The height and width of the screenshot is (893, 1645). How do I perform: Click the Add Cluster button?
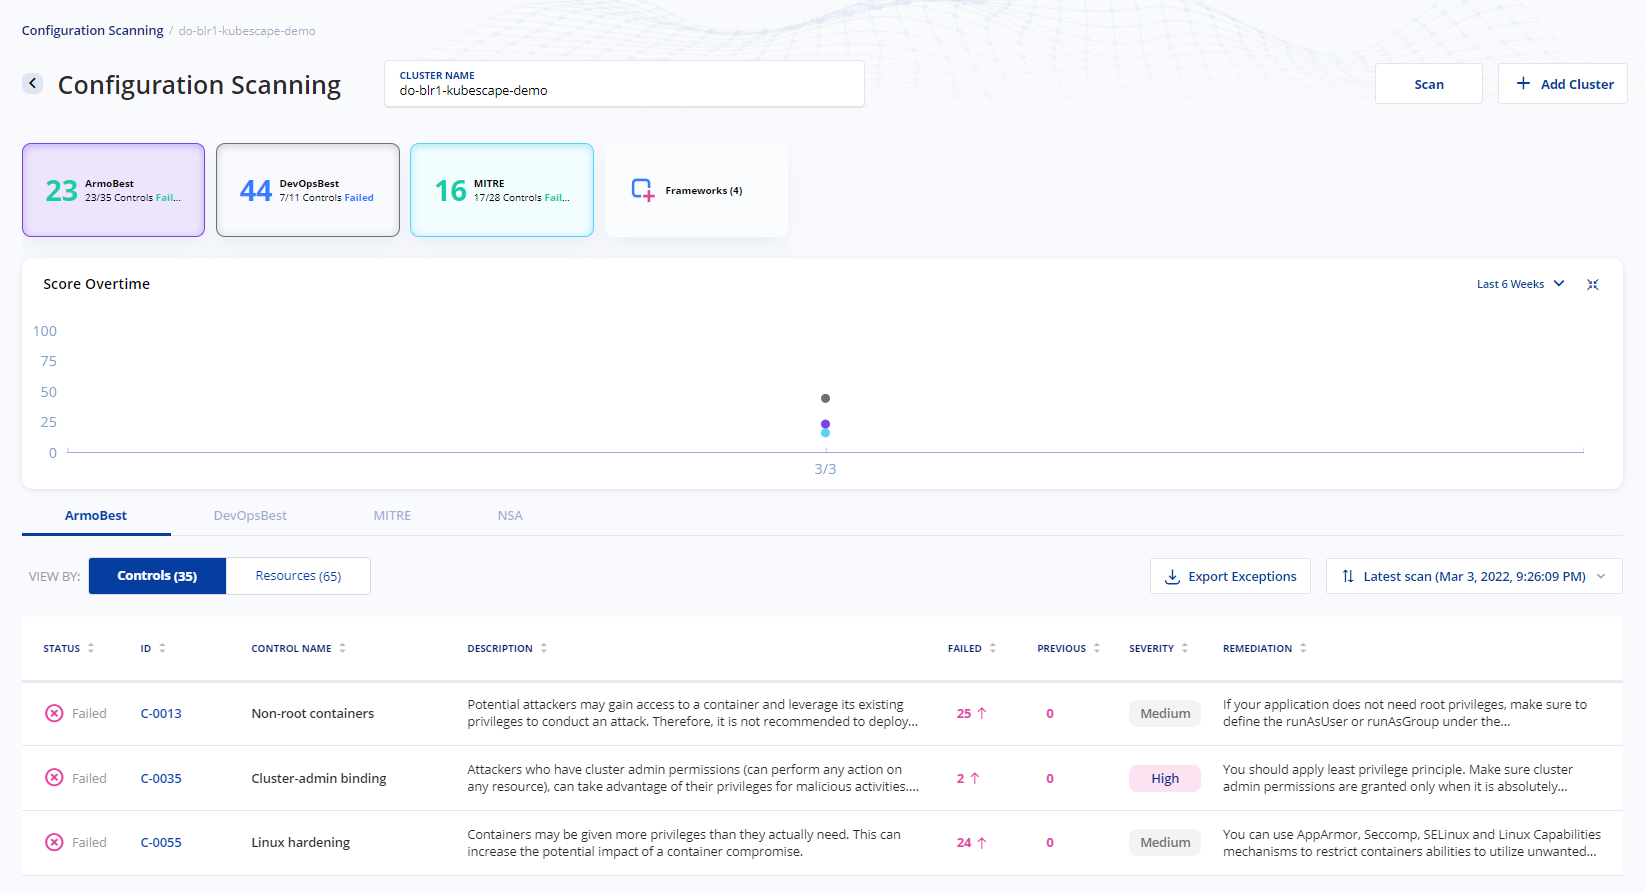pyautogui.click(x=1563, y=84)
